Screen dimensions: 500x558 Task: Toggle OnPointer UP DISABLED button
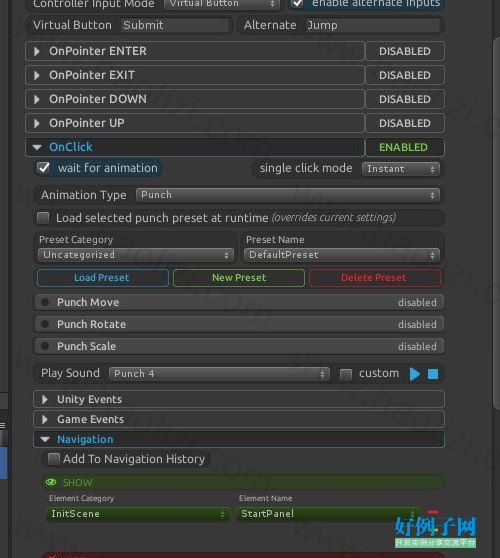[405, 123]
